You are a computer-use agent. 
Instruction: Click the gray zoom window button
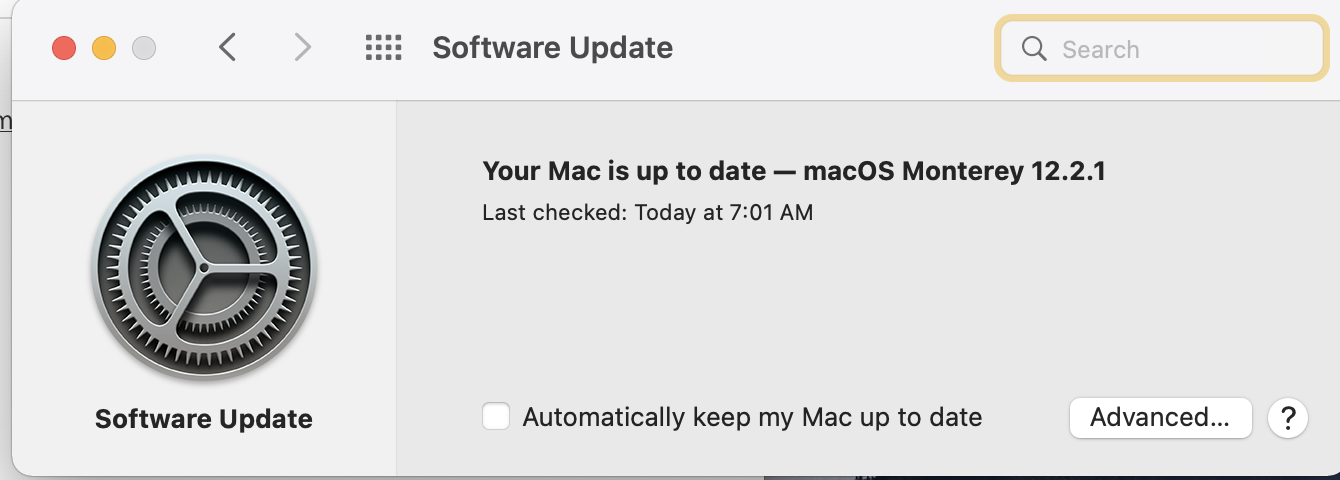point(144,48)
